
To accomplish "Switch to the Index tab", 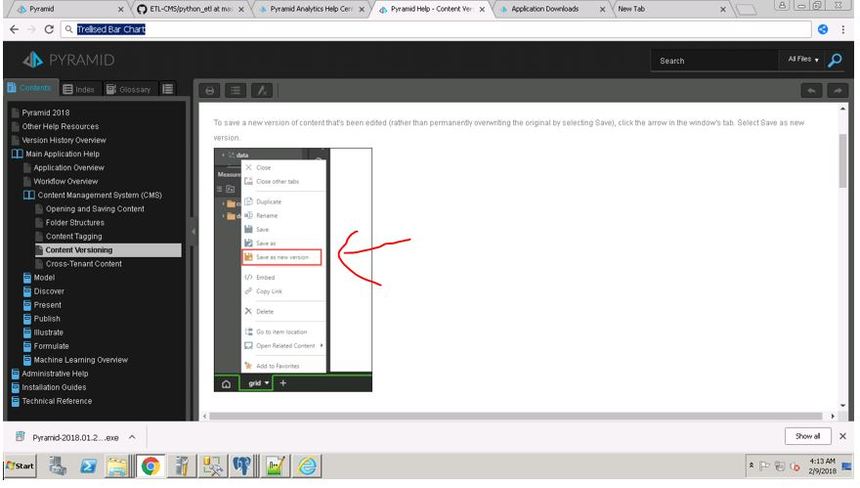I will pos(79,89).
